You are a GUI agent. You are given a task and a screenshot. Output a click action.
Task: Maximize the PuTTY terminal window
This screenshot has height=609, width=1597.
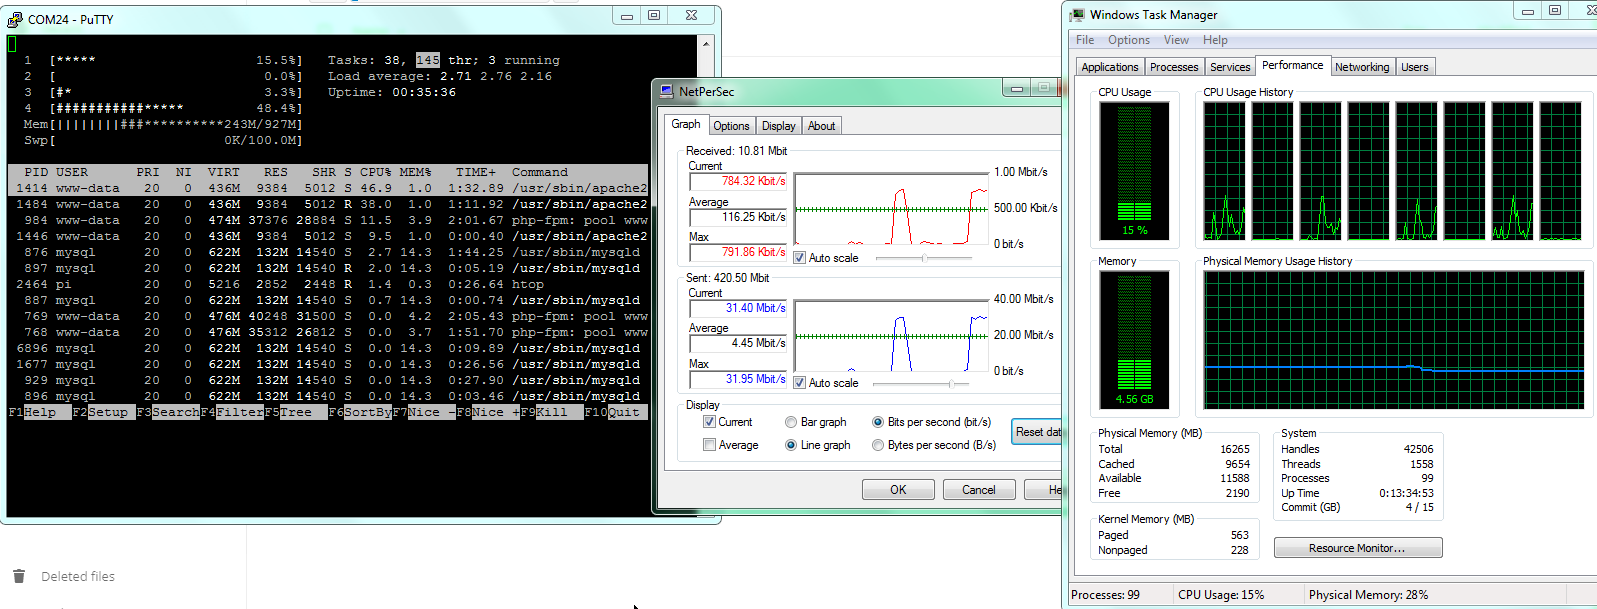coord(654,15)
